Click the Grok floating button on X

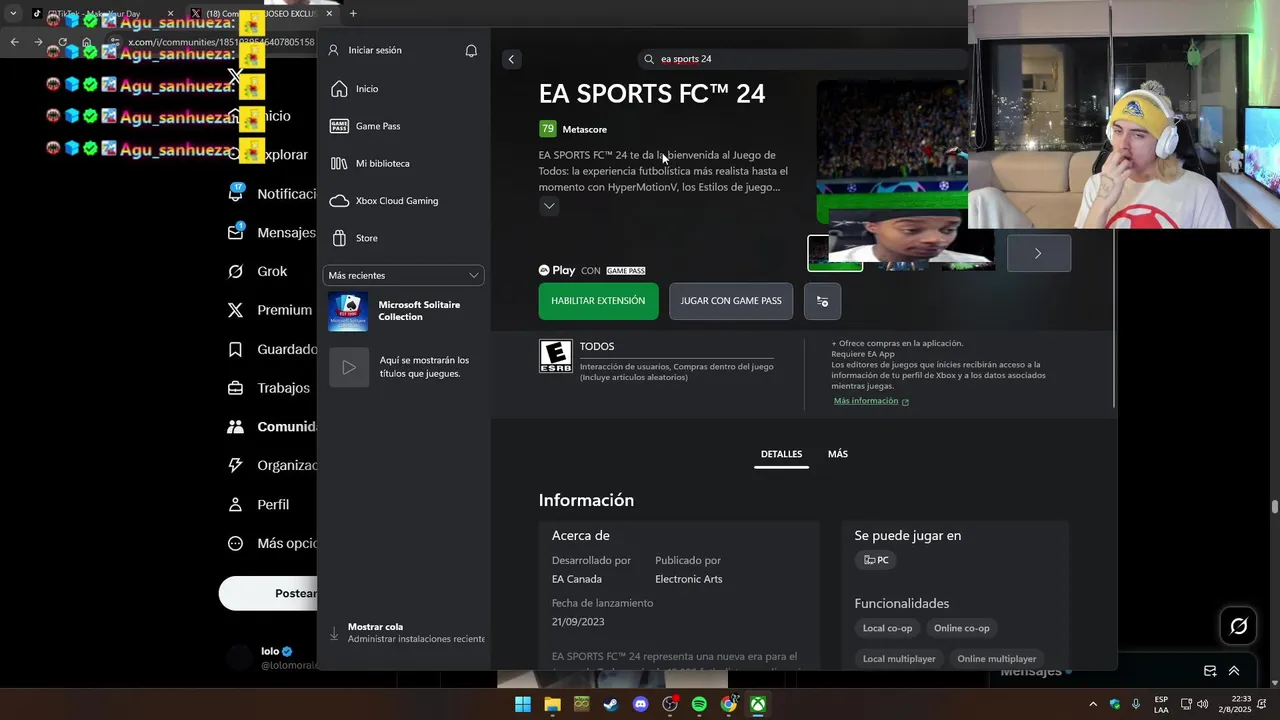coord(1239,626)
